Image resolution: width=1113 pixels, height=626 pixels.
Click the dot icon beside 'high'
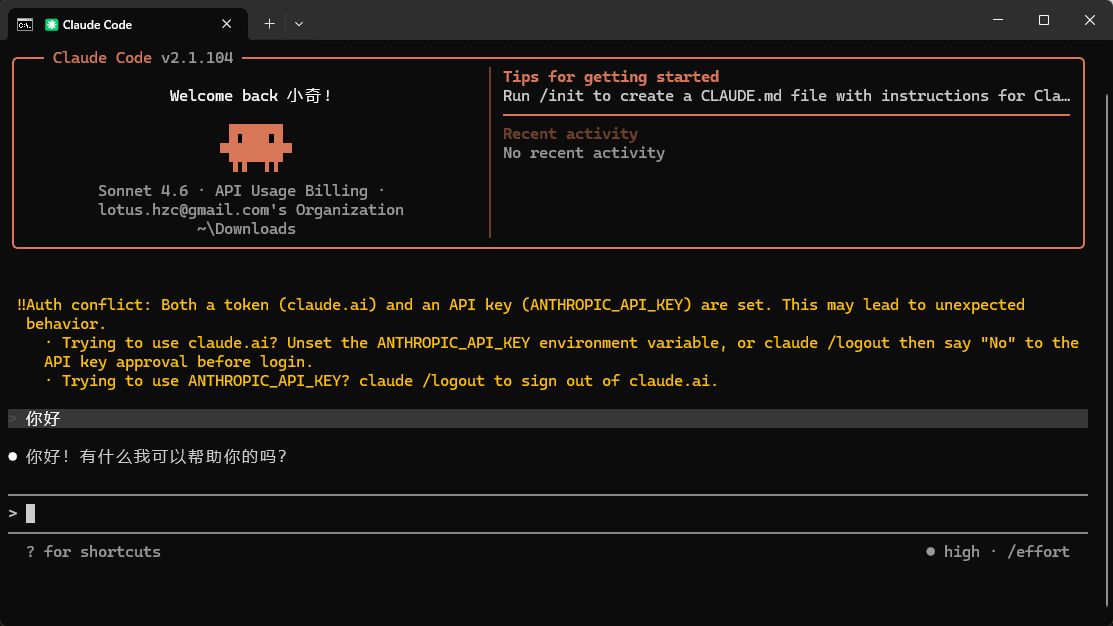[930, 551]
